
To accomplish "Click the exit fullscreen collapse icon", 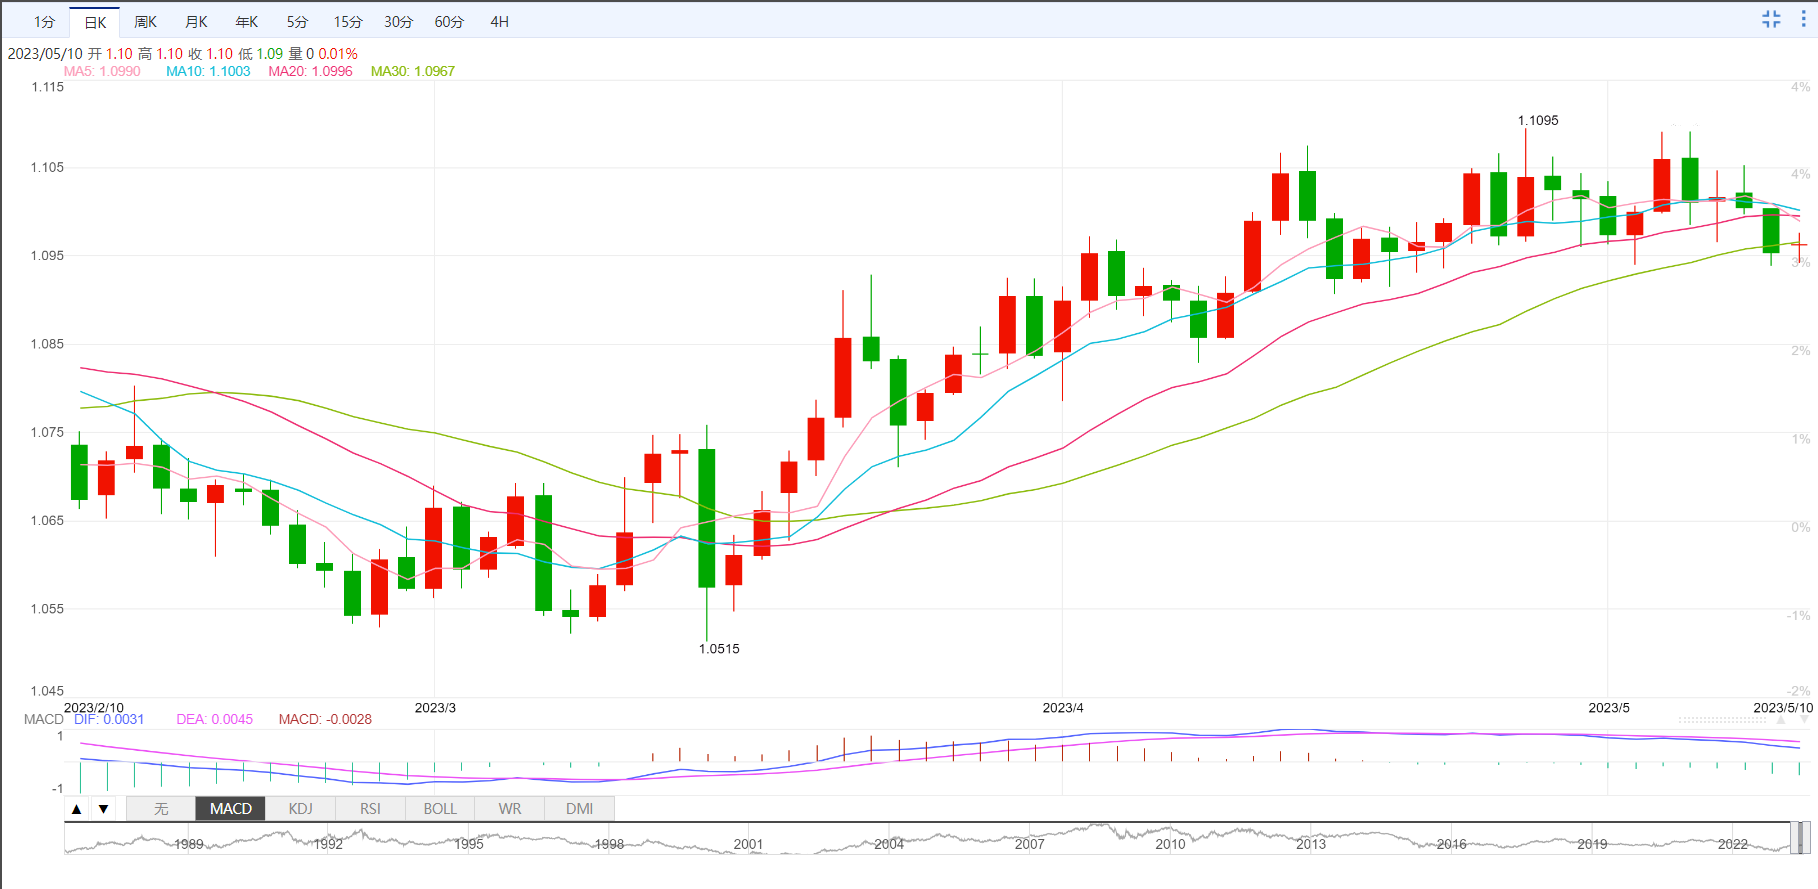I will coord(1771,19).
